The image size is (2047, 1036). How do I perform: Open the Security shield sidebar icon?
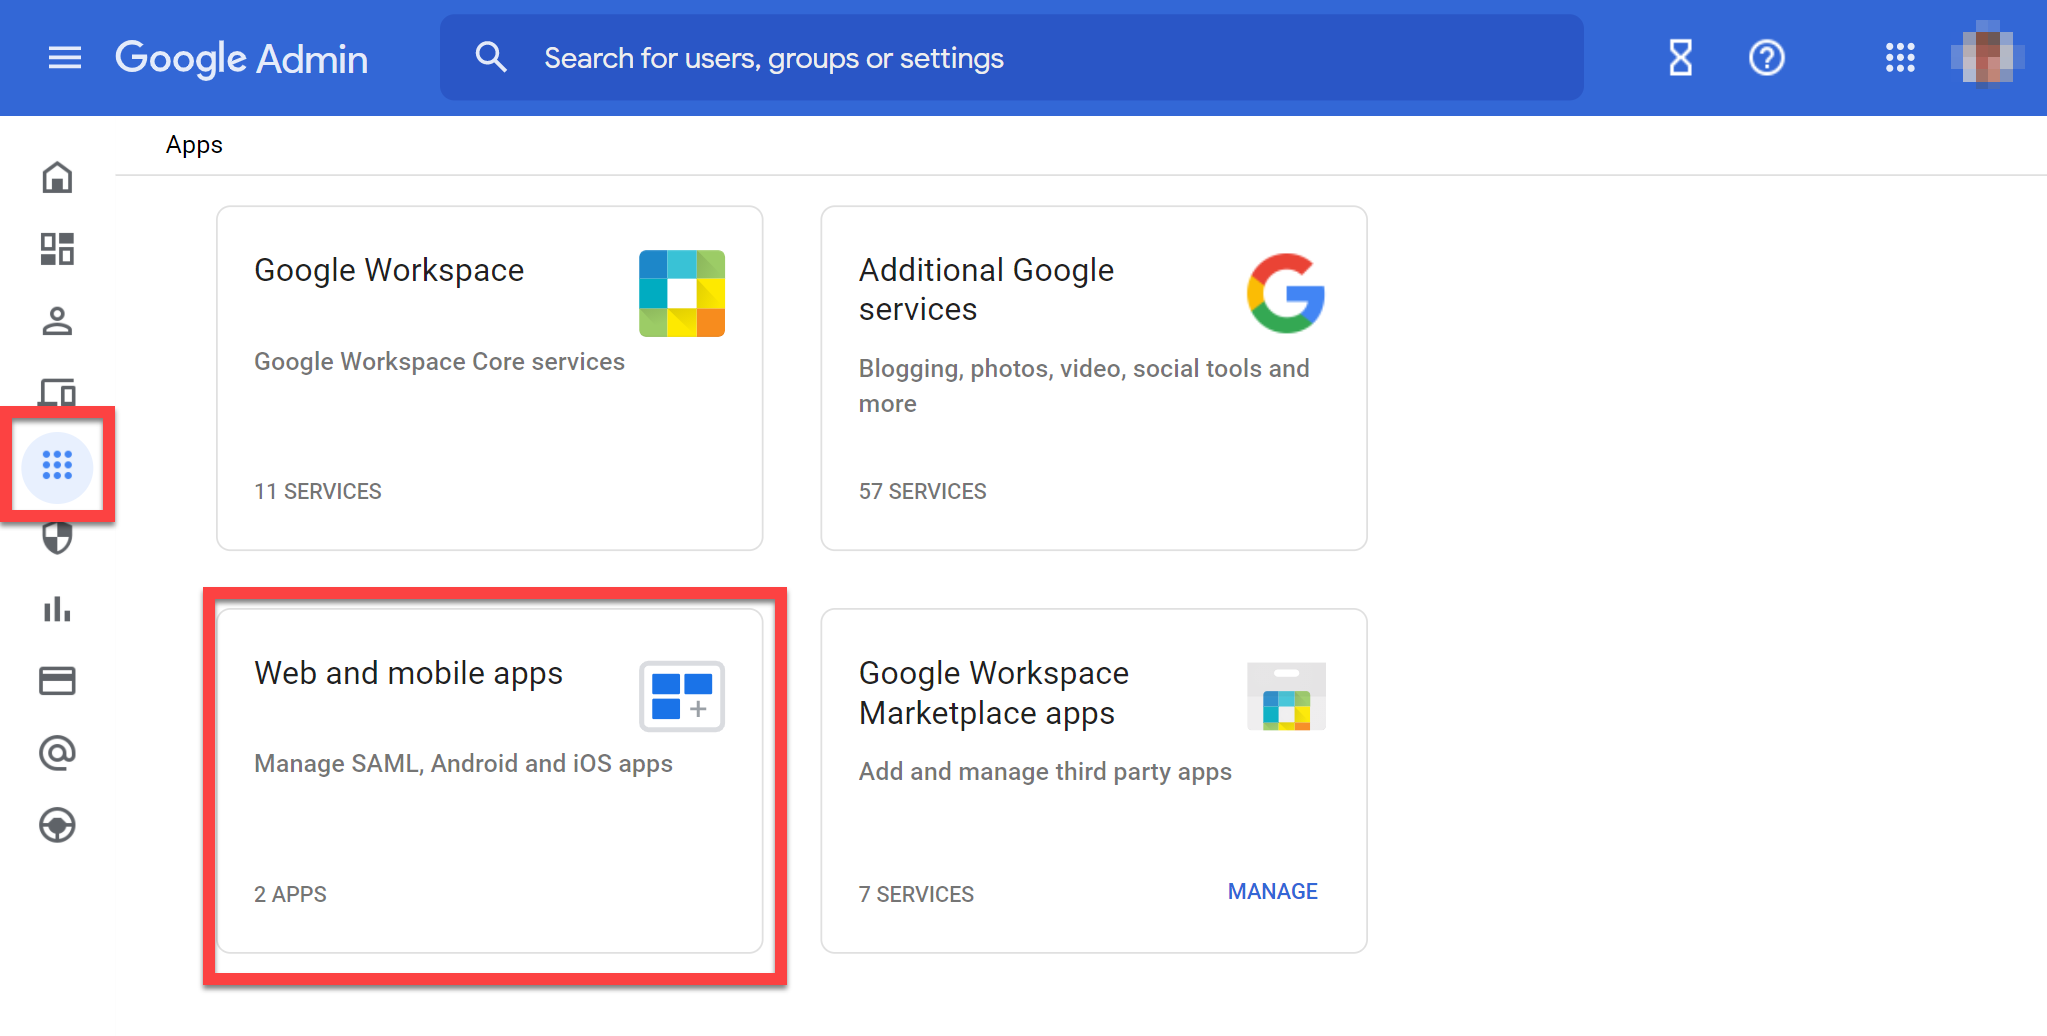tap(57, 538)
